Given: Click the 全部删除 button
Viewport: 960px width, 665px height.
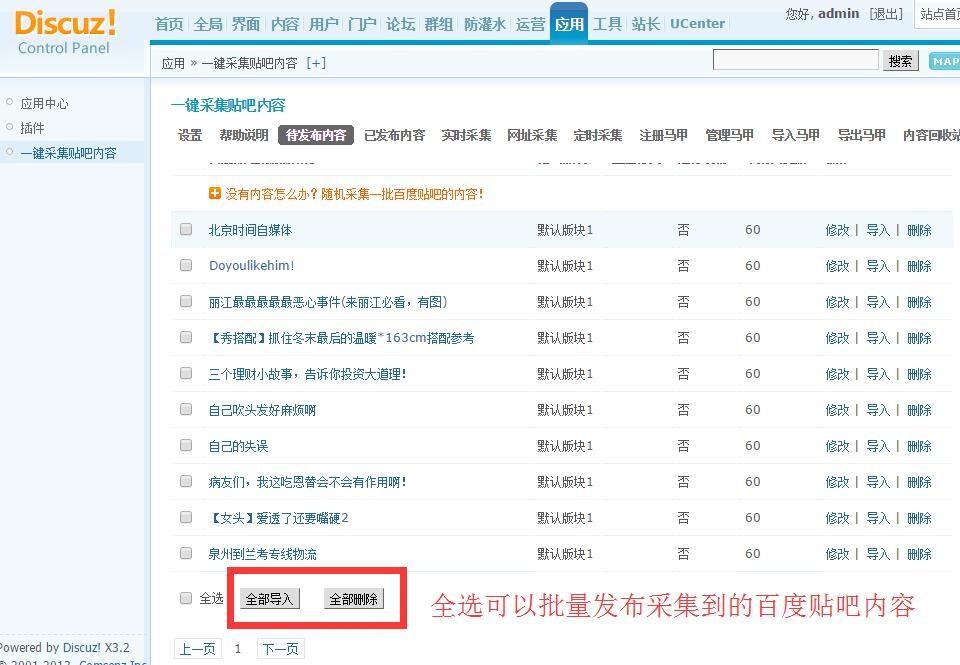Looking at the screenshot, I should [x=353, y=599].
